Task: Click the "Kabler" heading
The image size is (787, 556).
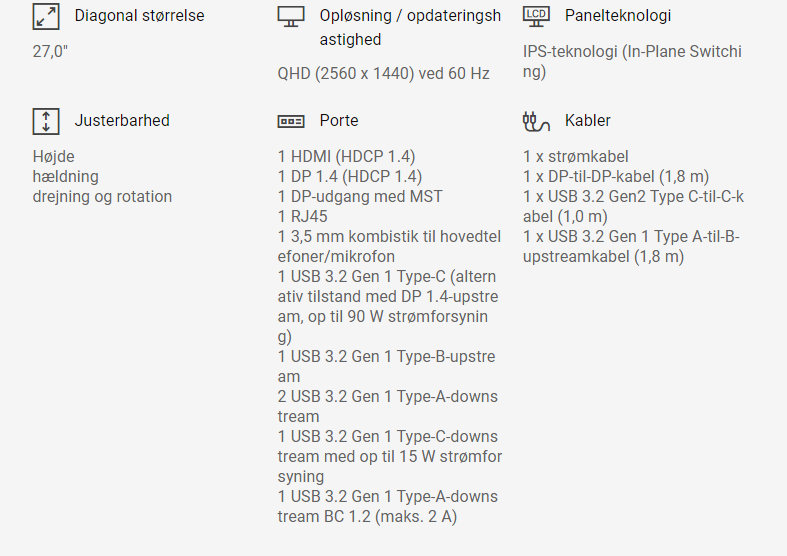Action: coord(588,121)
